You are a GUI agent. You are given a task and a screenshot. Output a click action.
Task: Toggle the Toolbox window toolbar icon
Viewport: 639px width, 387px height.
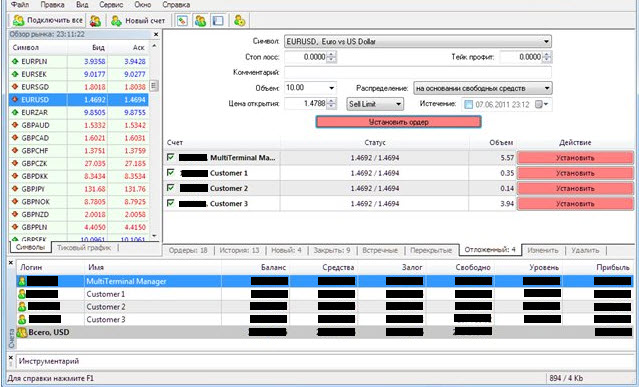218,21
